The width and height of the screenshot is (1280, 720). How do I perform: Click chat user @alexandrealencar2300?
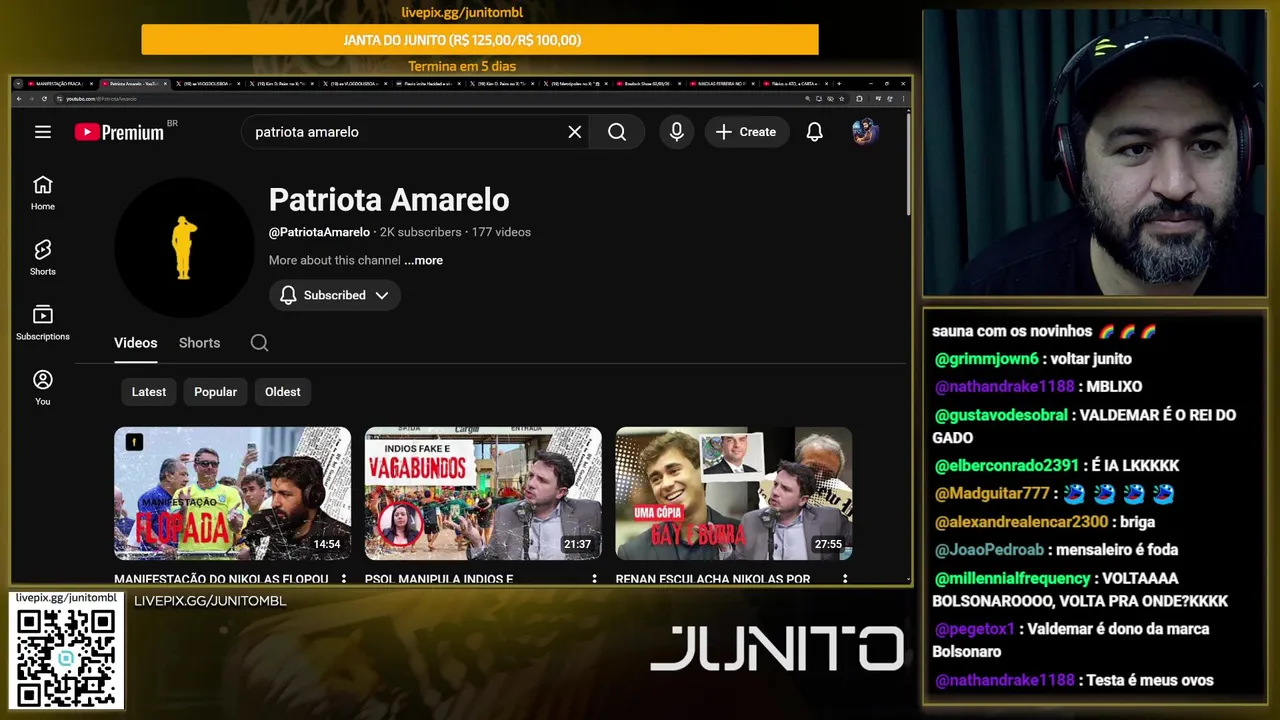[1021, 522]
